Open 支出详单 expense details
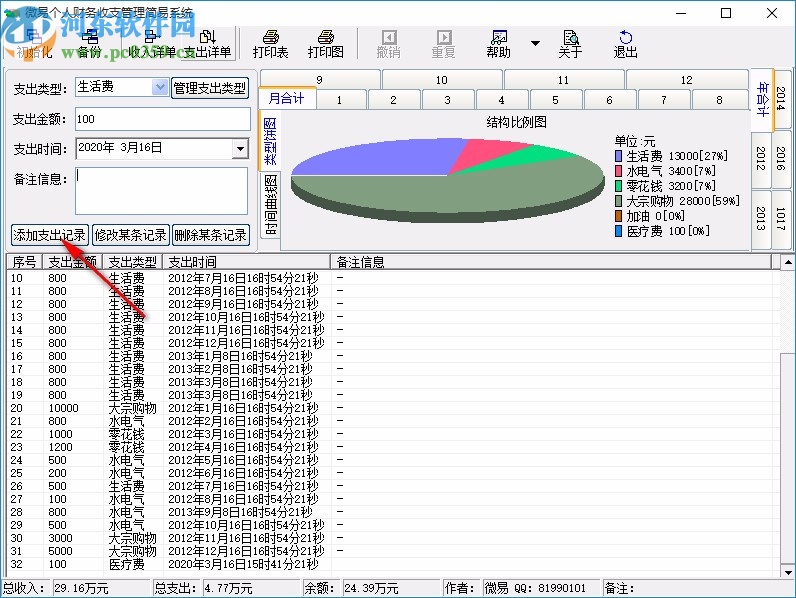The height and width of the screenshot is (598, 796). click(x=207, y=43)
